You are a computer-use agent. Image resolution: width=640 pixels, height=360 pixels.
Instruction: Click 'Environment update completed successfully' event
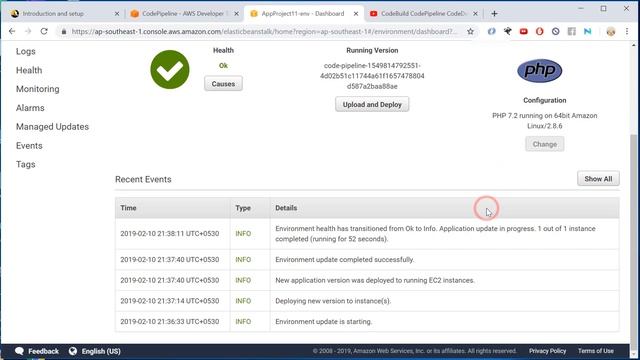344,260
